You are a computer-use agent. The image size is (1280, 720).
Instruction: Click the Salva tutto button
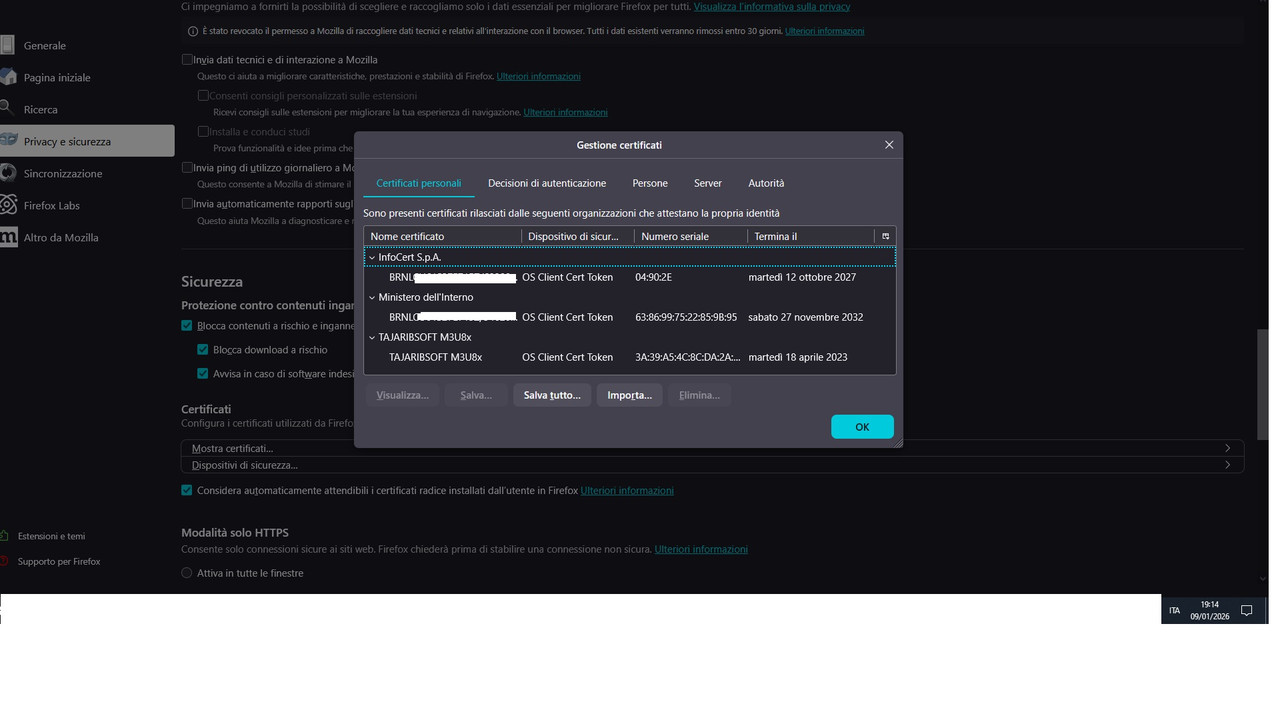pyautogui.click(x=552, y=395)
